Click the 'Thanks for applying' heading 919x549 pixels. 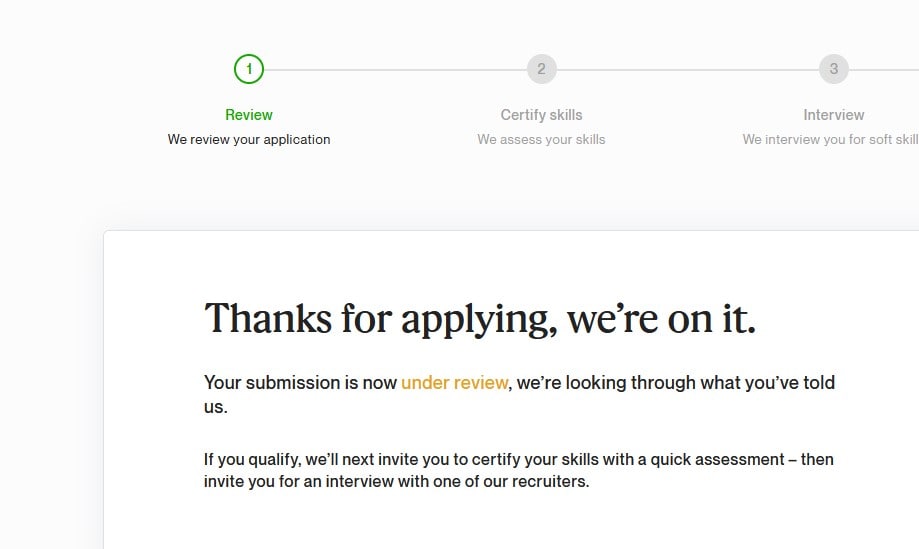[x=480, y=319]
